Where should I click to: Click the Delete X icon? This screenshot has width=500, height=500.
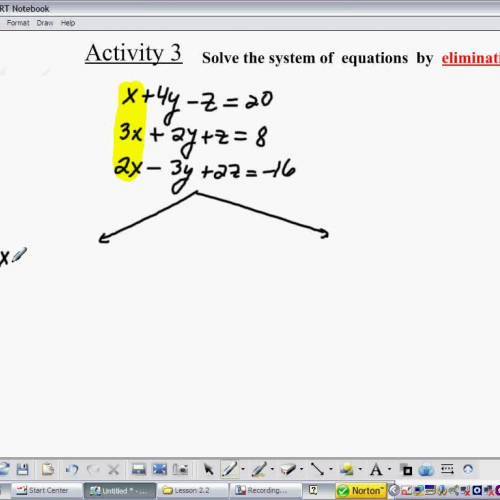pos(113,470)
